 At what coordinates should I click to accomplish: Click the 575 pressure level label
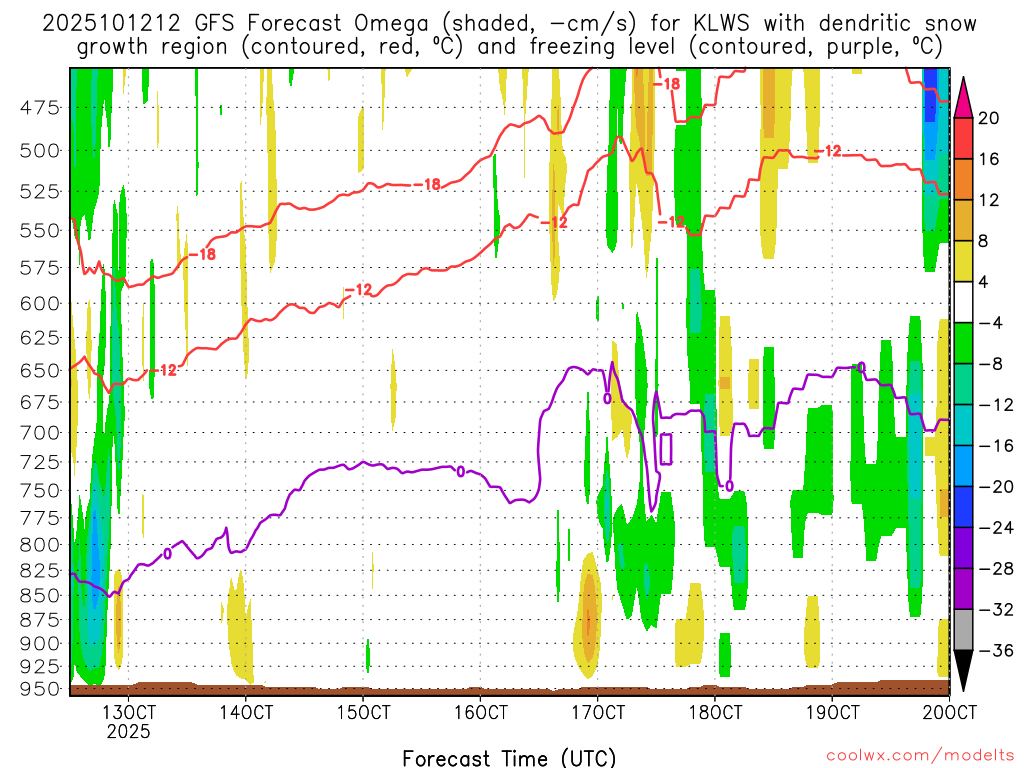coord(40,268)
